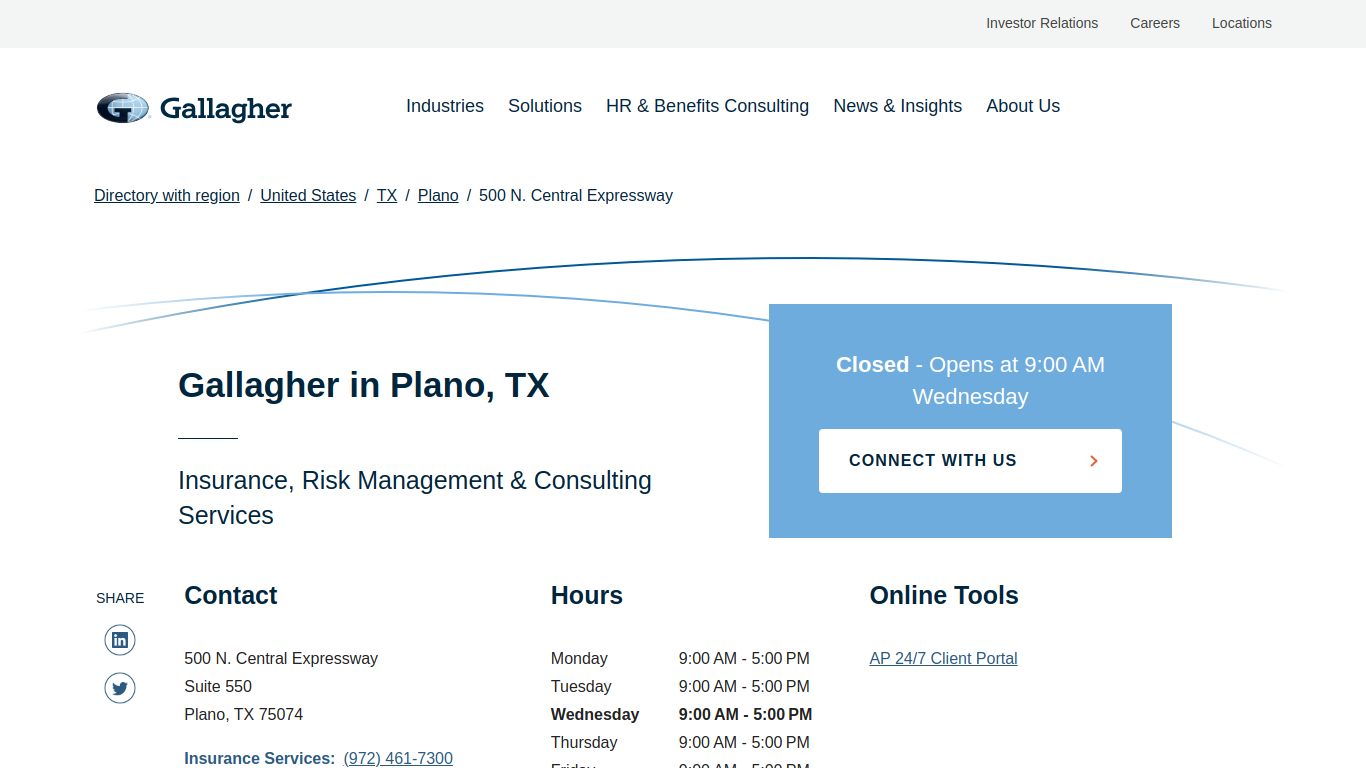Click United States breadcrumb link
This screenshot has height=768, width=1366.
pos(308,196)
